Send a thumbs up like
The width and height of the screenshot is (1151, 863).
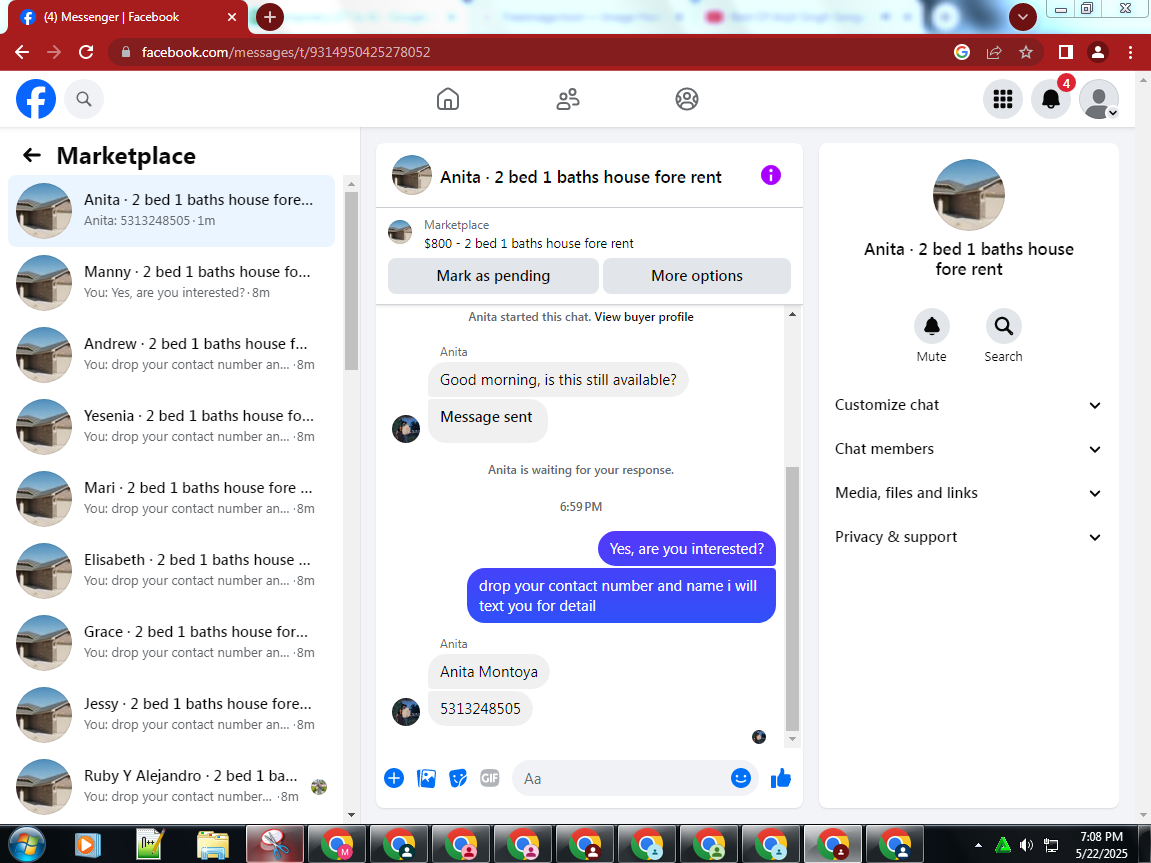(x=781, y=778)
